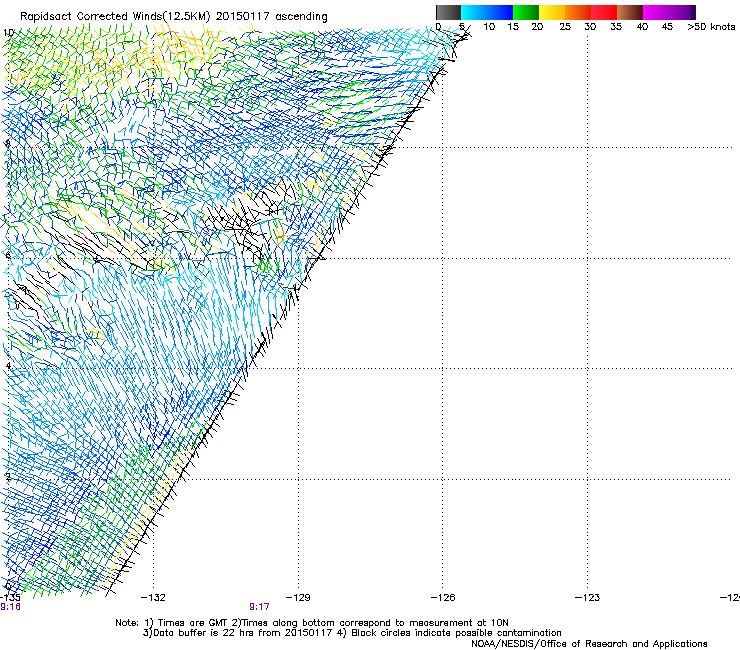Click the '20' legend scale label

[537, 26]
